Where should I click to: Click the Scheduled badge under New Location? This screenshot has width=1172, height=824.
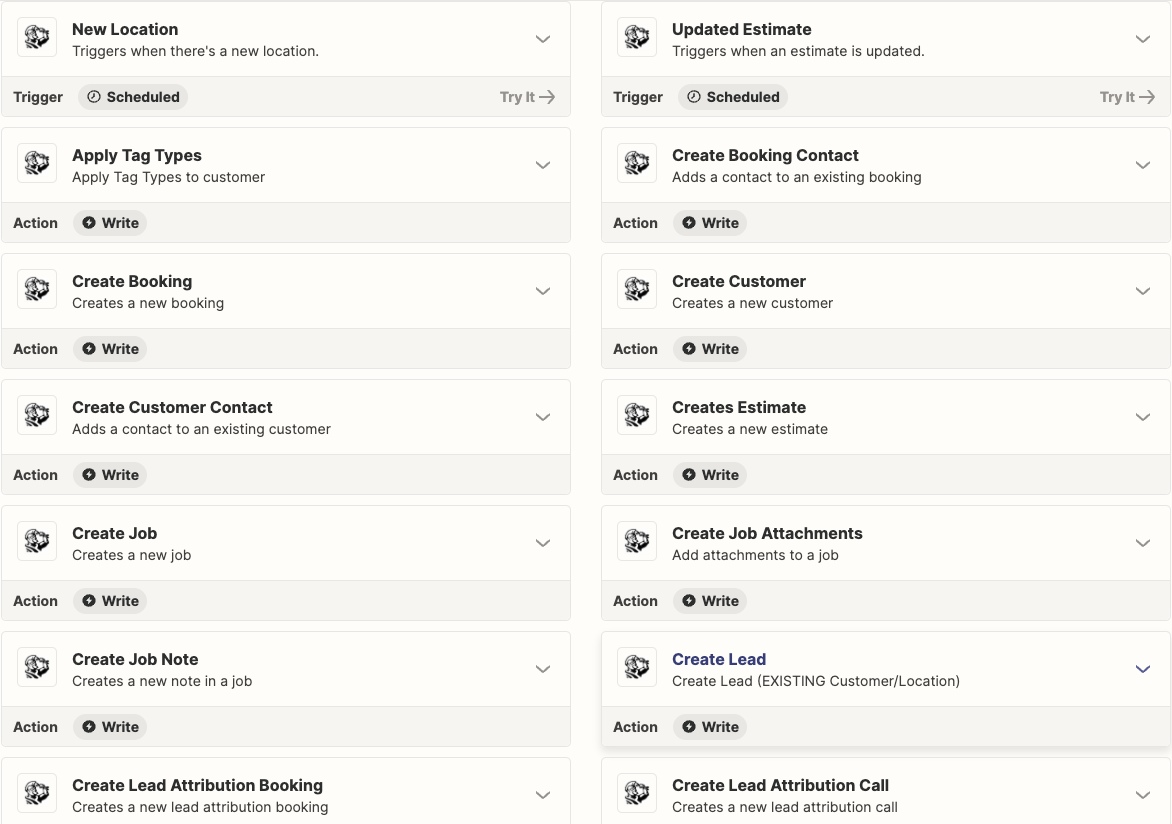tap(133, 97)
